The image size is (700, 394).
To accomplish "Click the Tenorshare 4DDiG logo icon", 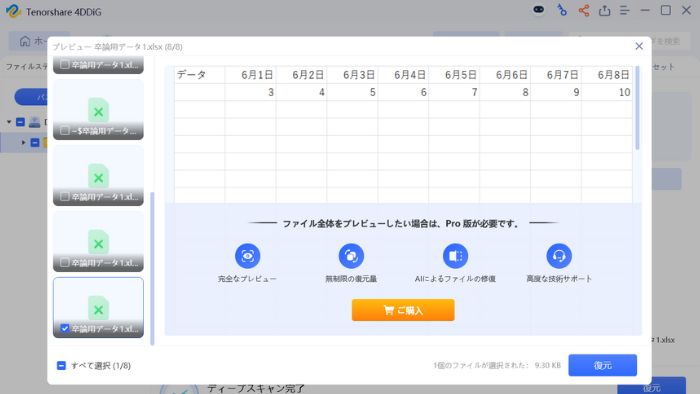I will pyautogui.click(x=13, y=11).
